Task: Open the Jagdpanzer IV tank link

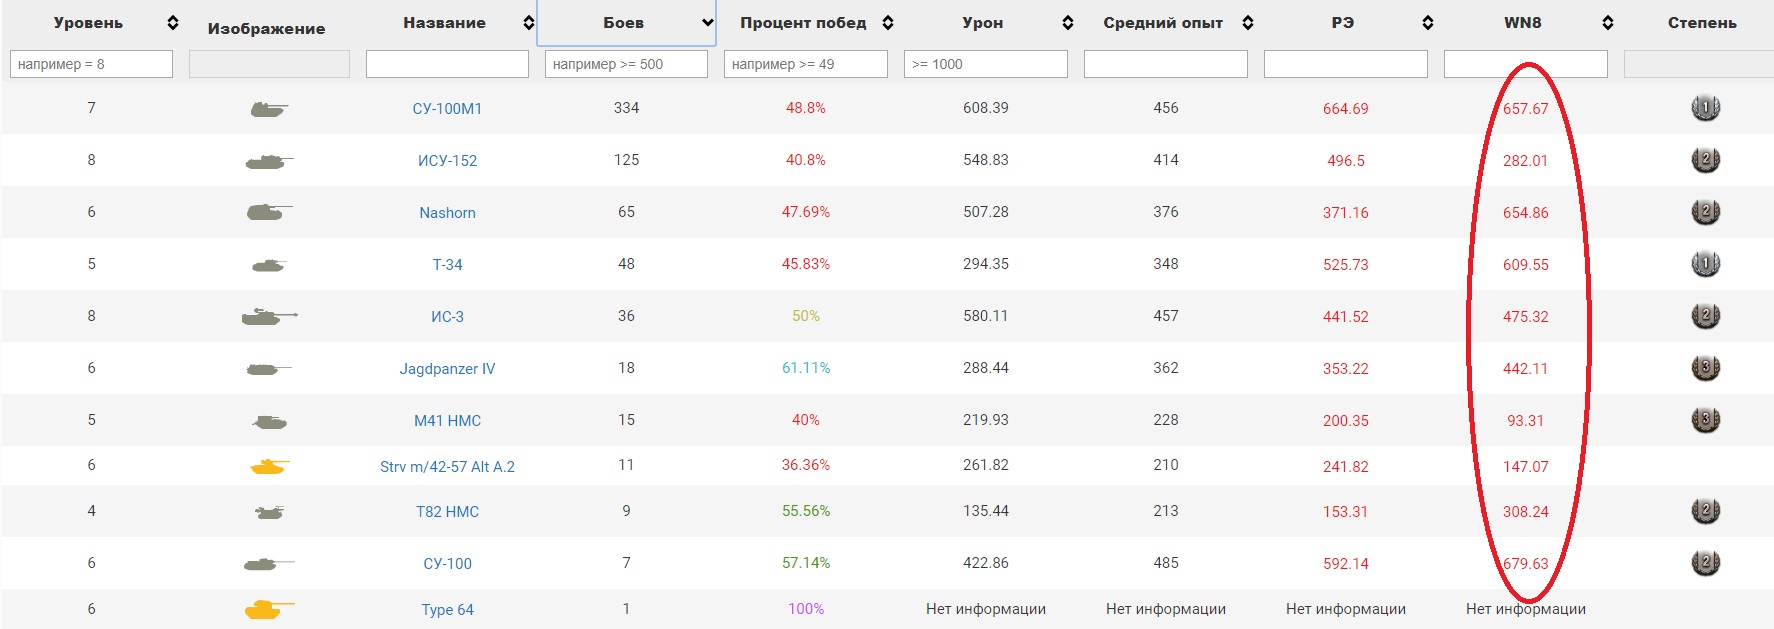Action: click(447, 369)
